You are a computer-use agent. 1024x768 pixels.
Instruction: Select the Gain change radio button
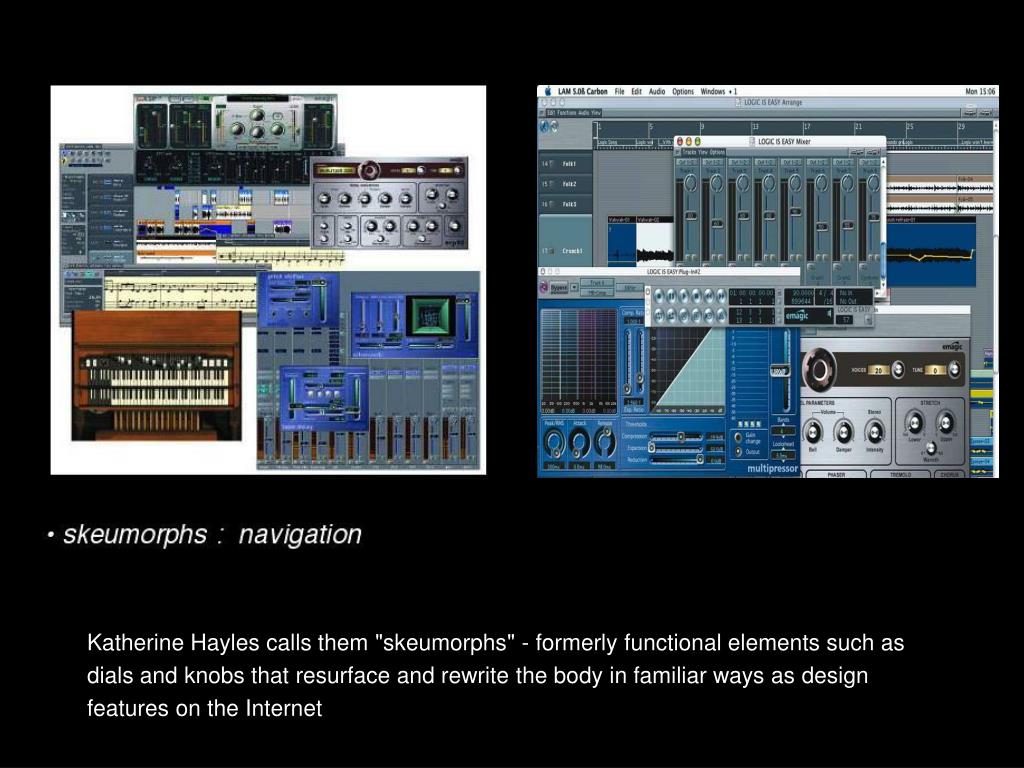coord(739,438)
